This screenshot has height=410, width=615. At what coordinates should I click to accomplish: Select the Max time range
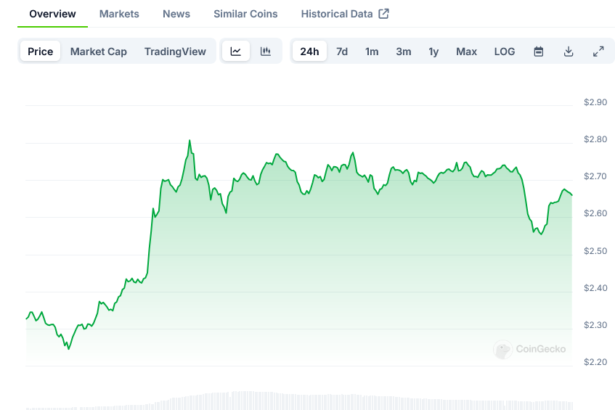(x=466, y=52)
